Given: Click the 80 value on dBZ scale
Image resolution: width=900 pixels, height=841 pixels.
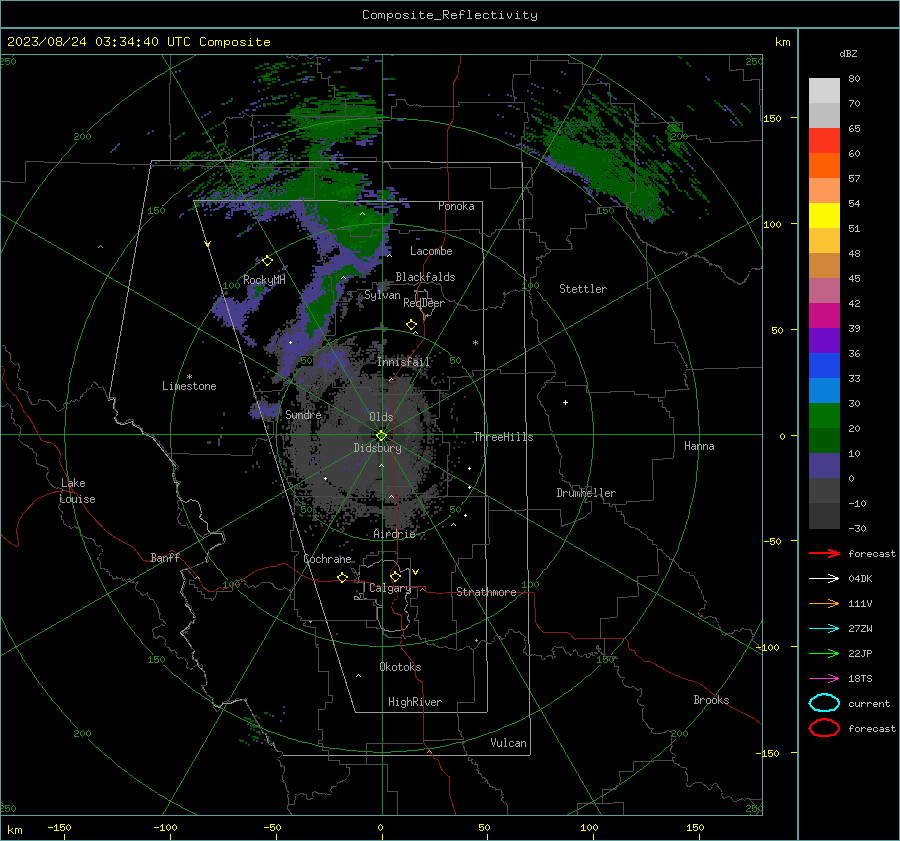Looking at the screenshot, I should [854, 79].
